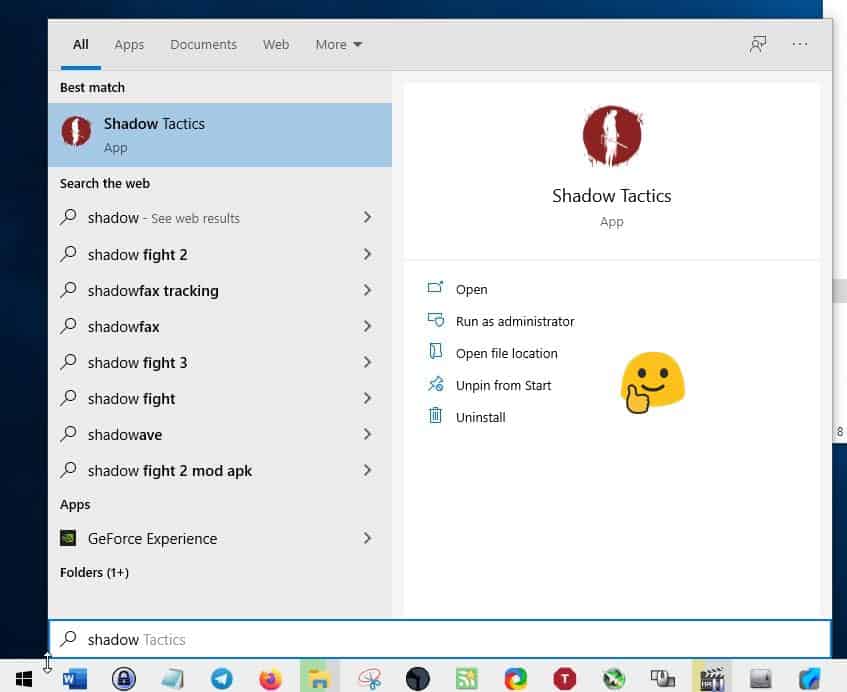Switch to the Documents tab

coord(204,44)
